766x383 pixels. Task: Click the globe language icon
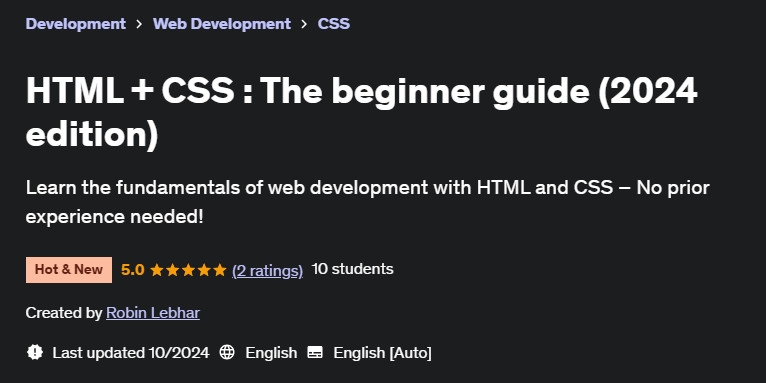(x=227, y=352)
